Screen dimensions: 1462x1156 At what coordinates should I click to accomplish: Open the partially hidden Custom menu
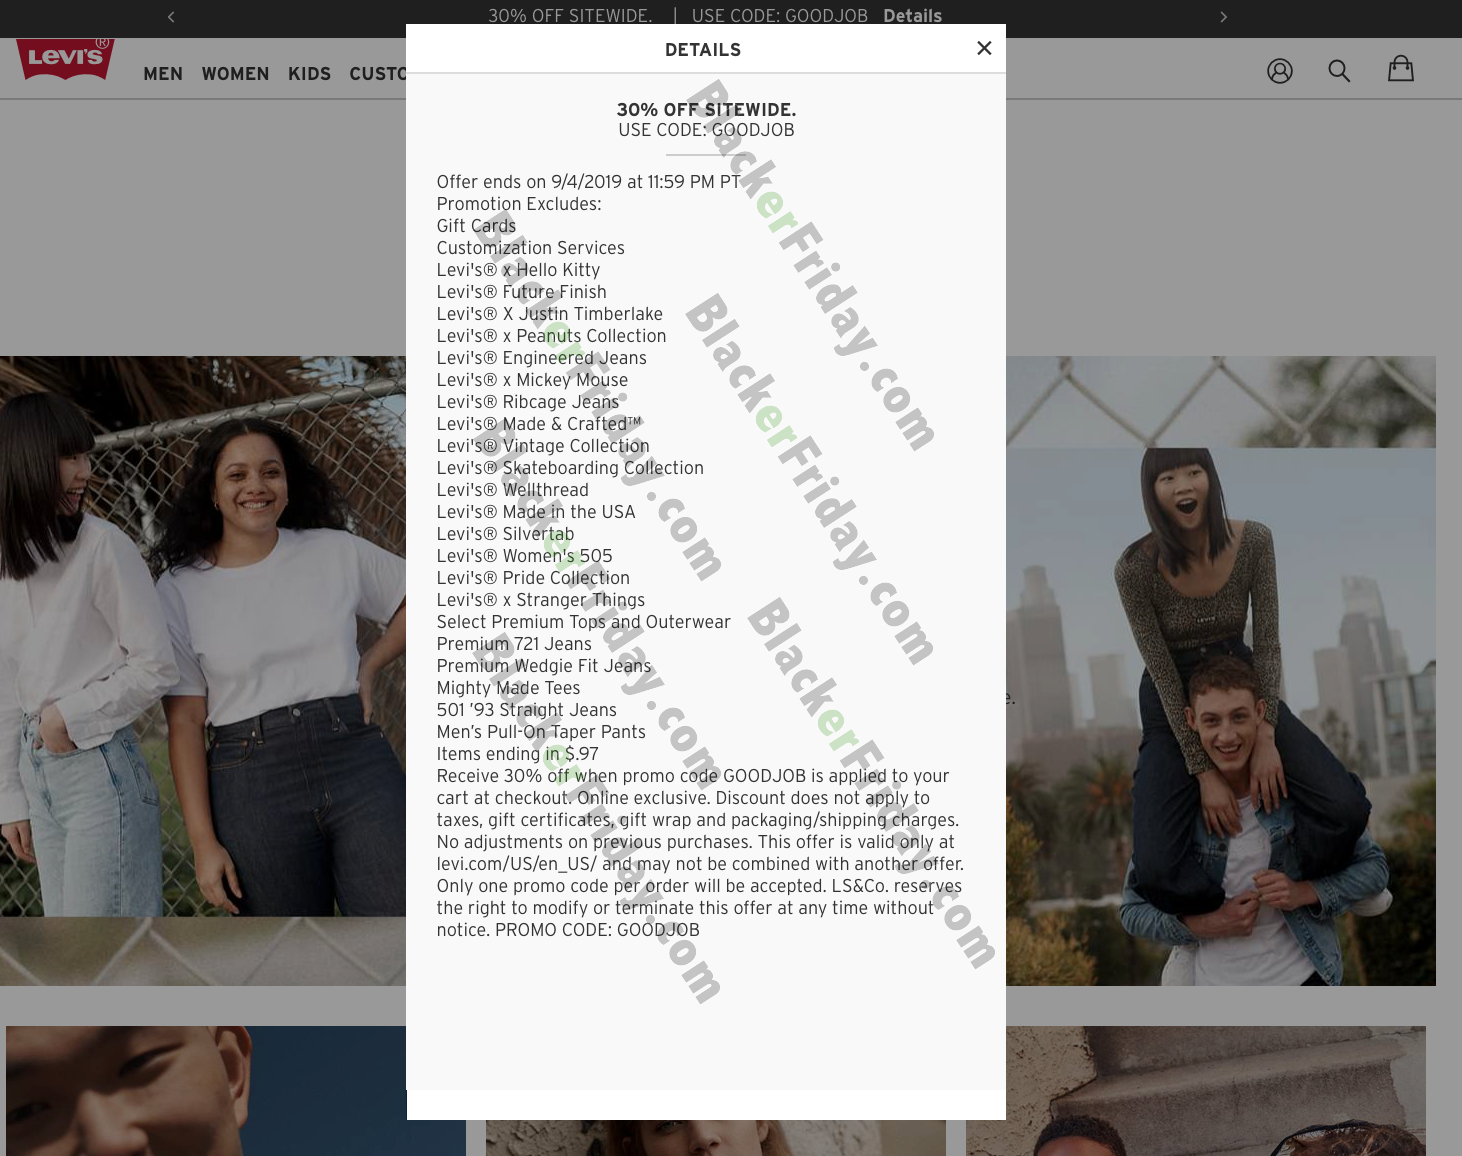pyautogui.click(x=377, y=74)
